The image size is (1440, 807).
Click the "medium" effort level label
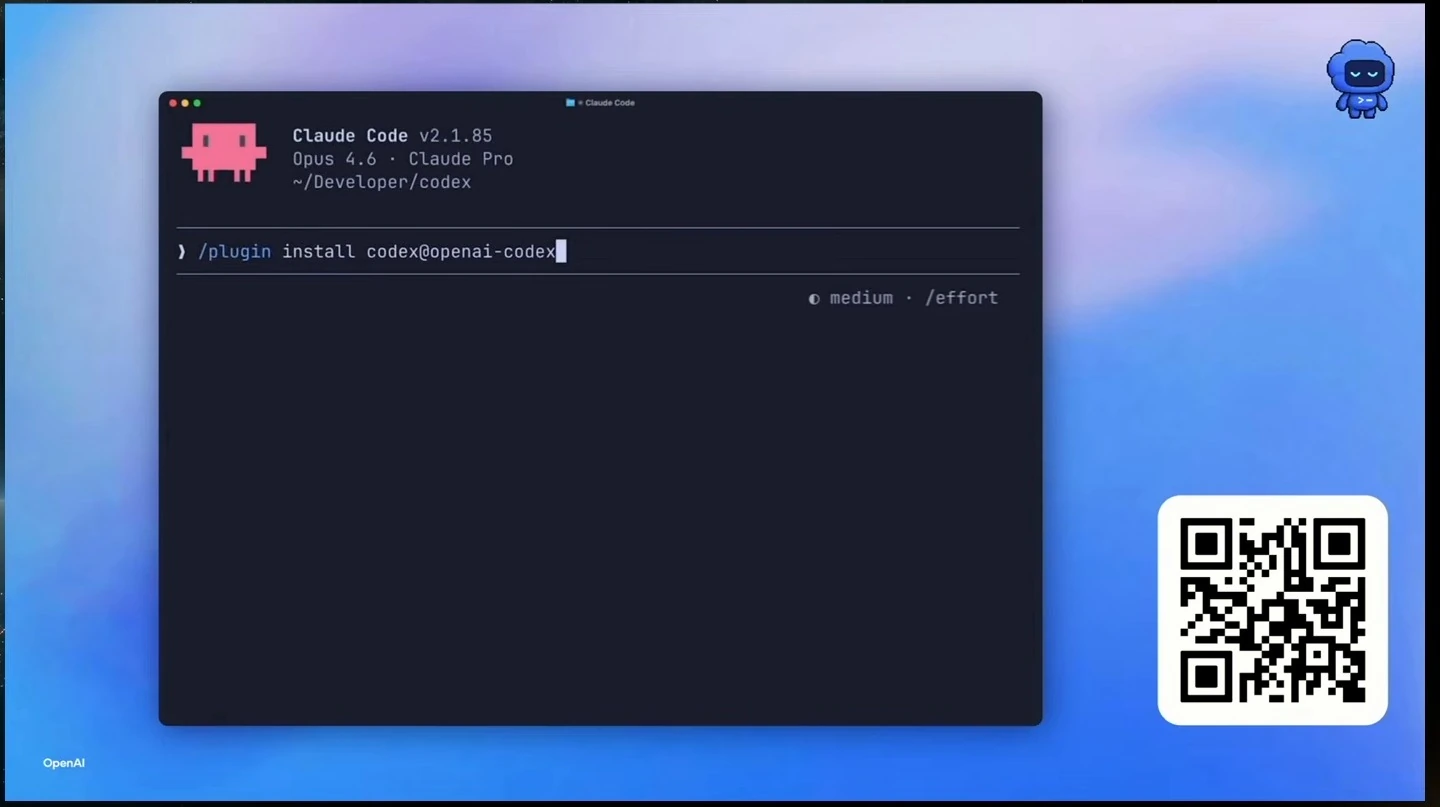[x=861, y=298]
